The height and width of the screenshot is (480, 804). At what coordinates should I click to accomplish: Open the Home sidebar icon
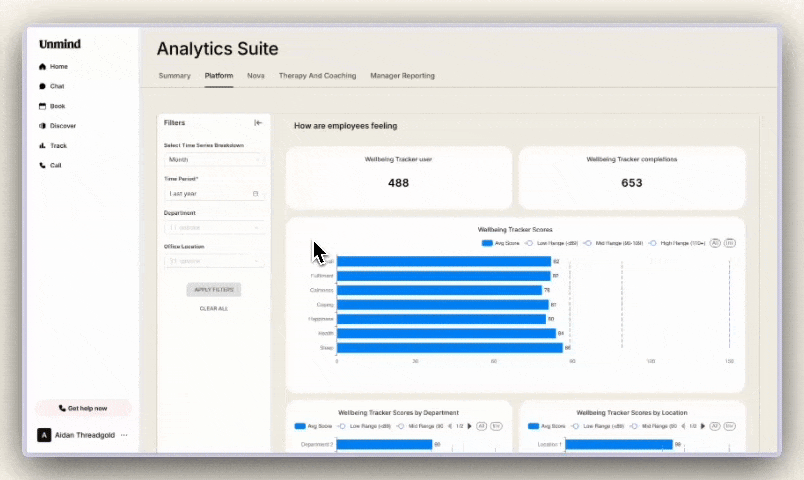[x=42, y=67]
